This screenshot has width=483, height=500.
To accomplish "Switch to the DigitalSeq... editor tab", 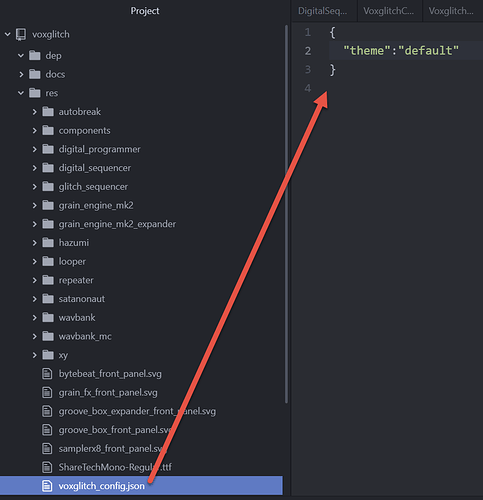I will tap(323, 11).
